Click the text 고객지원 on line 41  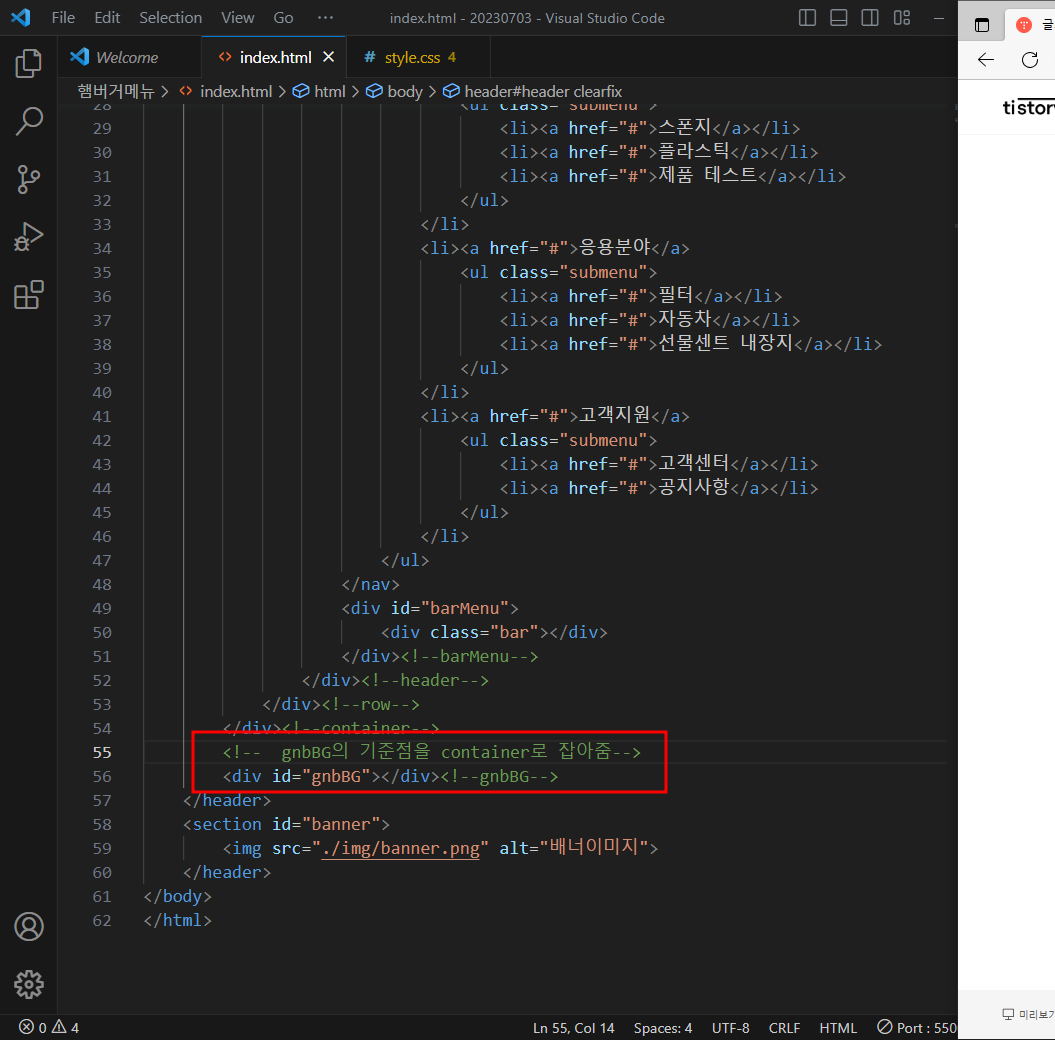pyautogui.click(x=614, y=415)
